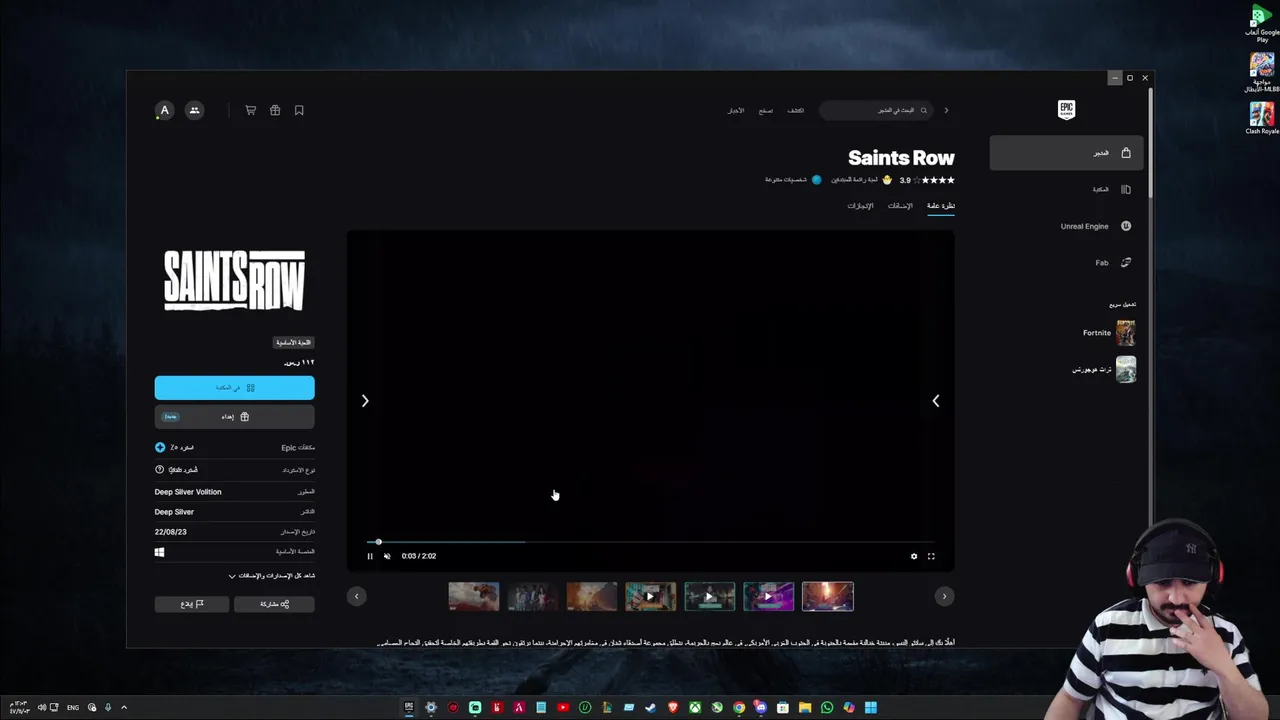This screenshot has width=1280, height=720.
Task: Open the shopping cart icon
Action: (251, 110)
